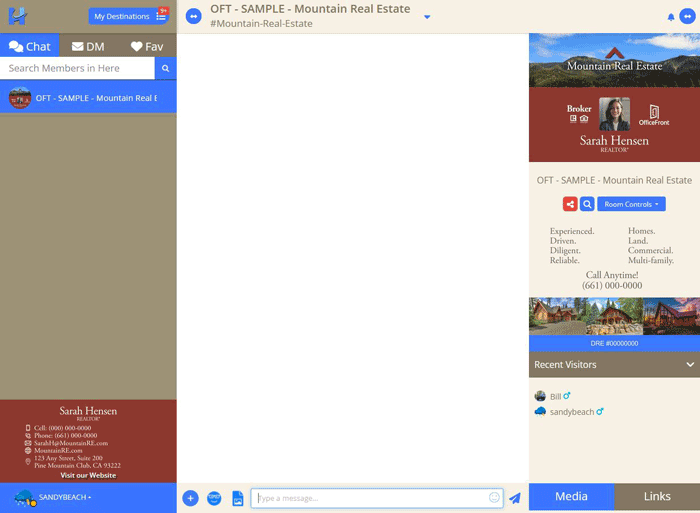
Task: Click the Visit our Website link
Action: click(x=88, y=475)
